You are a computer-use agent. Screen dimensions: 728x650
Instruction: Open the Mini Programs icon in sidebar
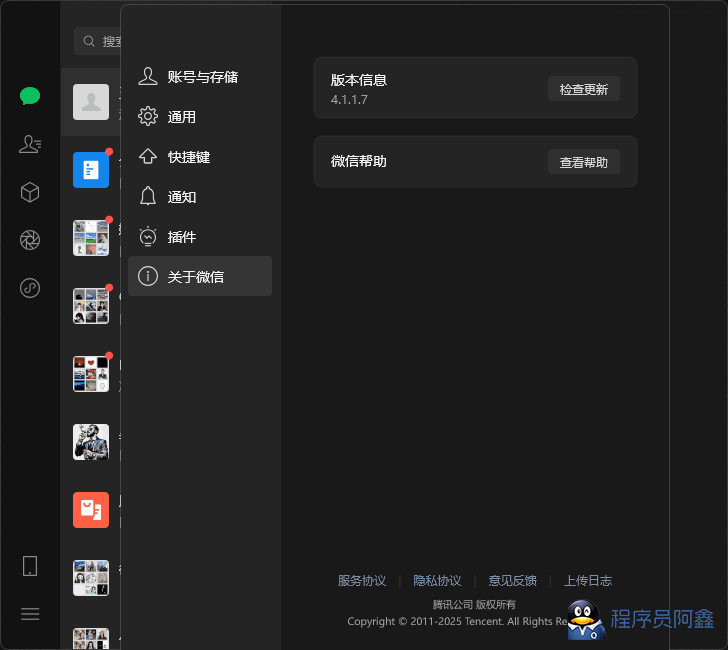[30, 288]
